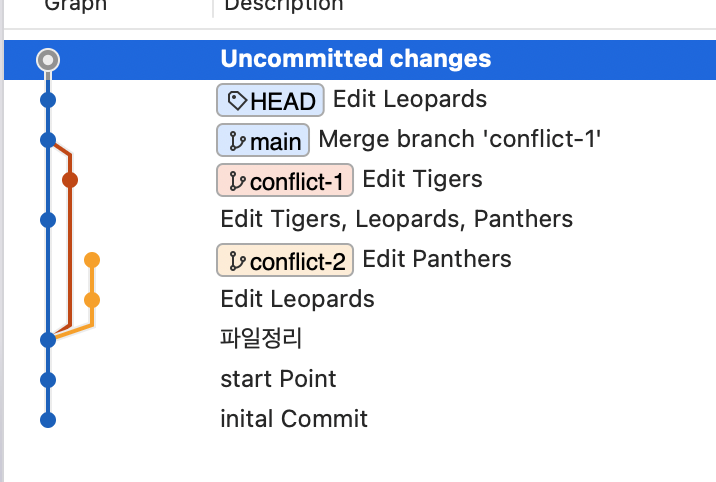Select the 파일정리 commit
This screenshot has width=716, height=482.
tap(261, 339)
